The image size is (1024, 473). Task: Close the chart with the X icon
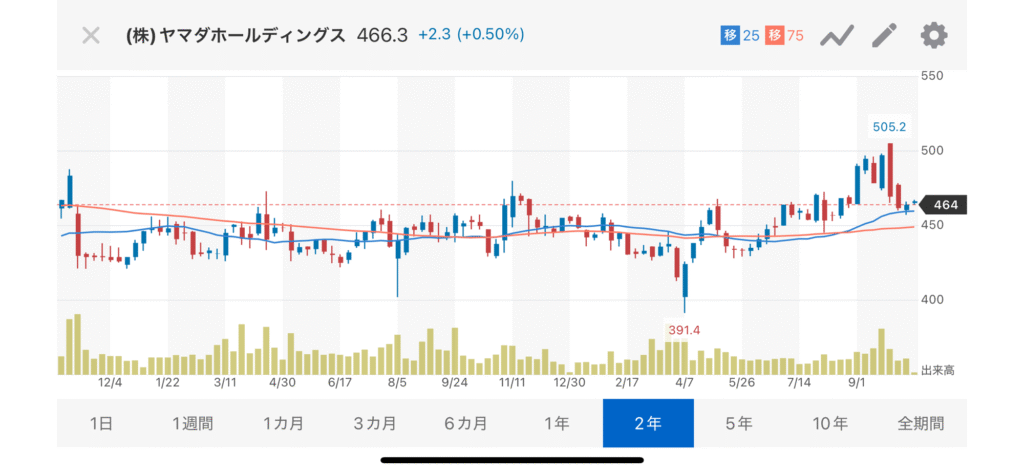pos(91,36)
